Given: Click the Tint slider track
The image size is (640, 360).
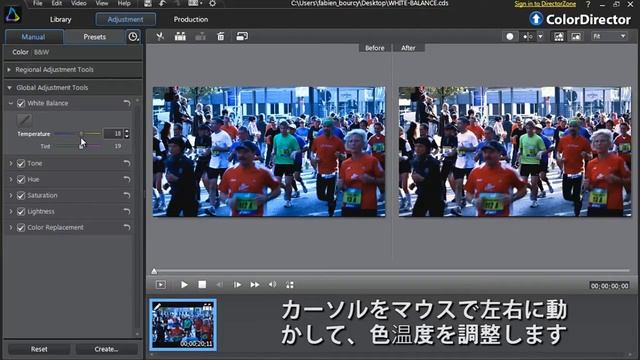Looking at the screenshot, I should pos(78,146).
